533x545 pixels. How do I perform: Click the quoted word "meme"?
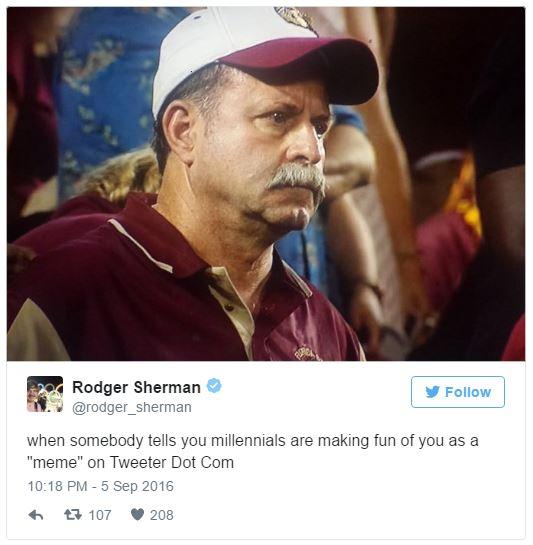(x=55, y=463)
